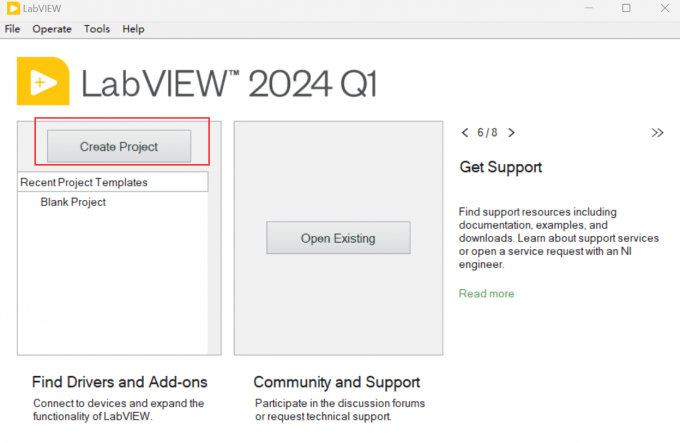The height and width of the screenshot is (443, 680).
Task: Select Blank Project from recent templates
Action: click(73, 202)
